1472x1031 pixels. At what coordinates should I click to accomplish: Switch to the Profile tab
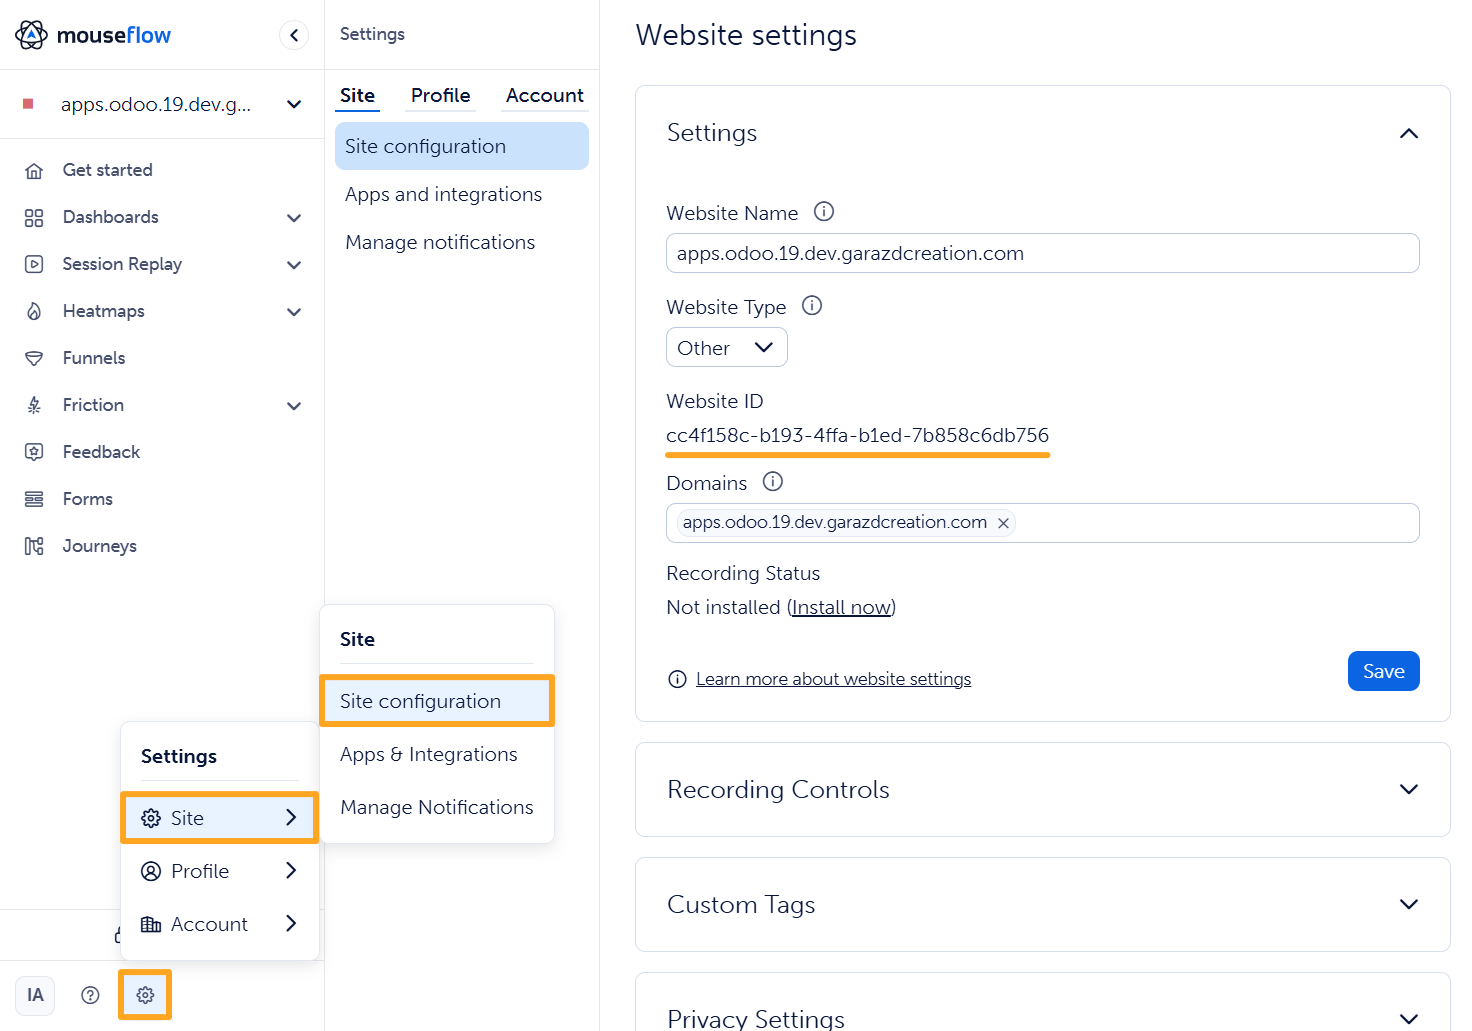440,95
